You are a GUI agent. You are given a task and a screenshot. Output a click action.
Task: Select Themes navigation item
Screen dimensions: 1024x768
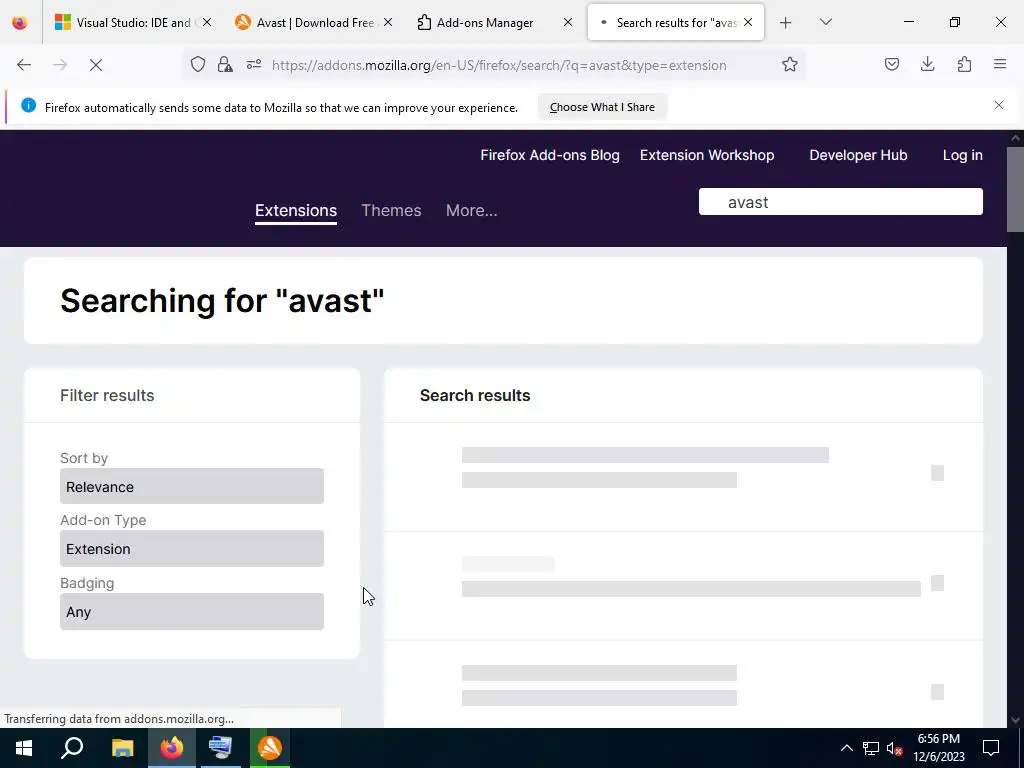391,210
